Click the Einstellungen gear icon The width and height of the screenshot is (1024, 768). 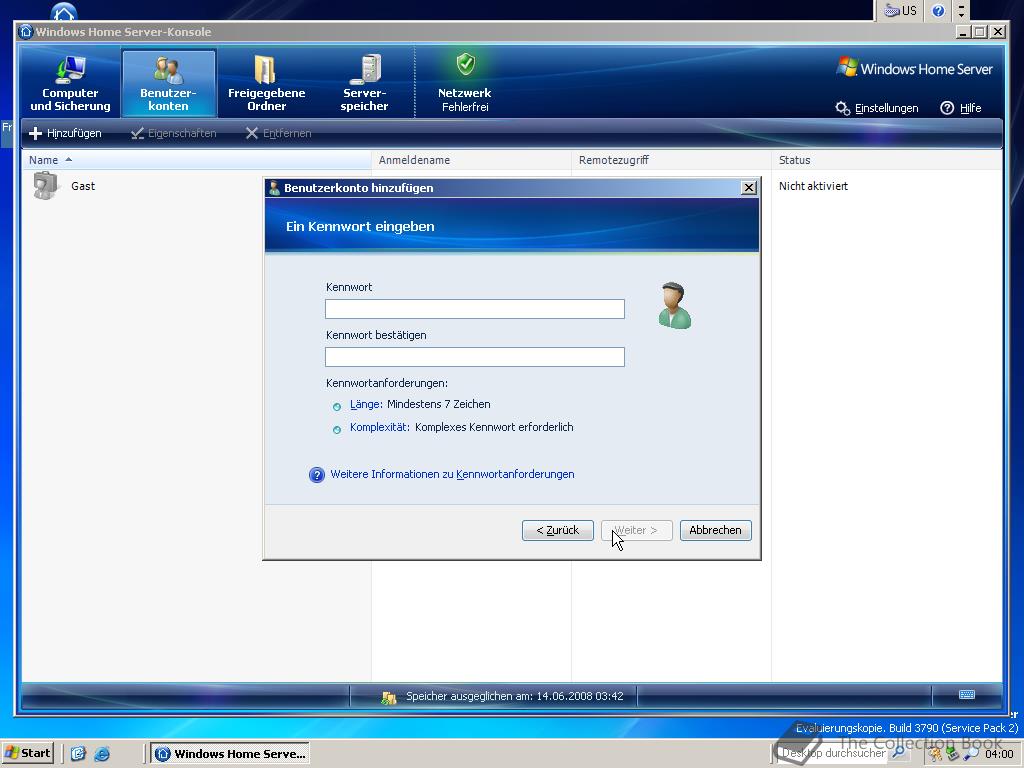(842, 108)
